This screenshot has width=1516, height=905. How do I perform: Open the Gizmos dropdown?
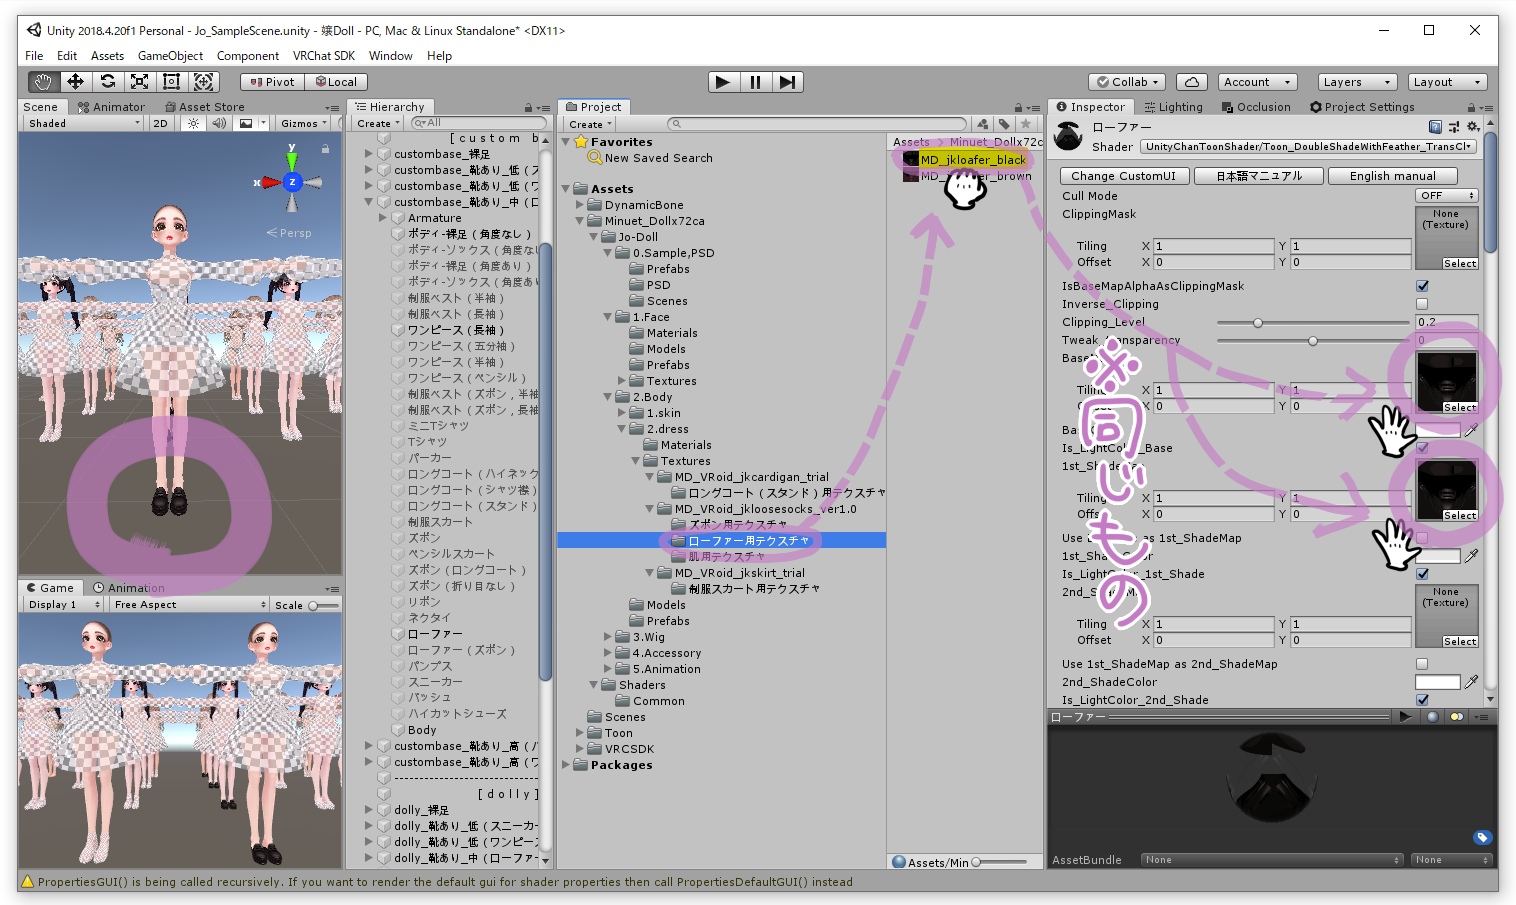[x=304, y=124]
